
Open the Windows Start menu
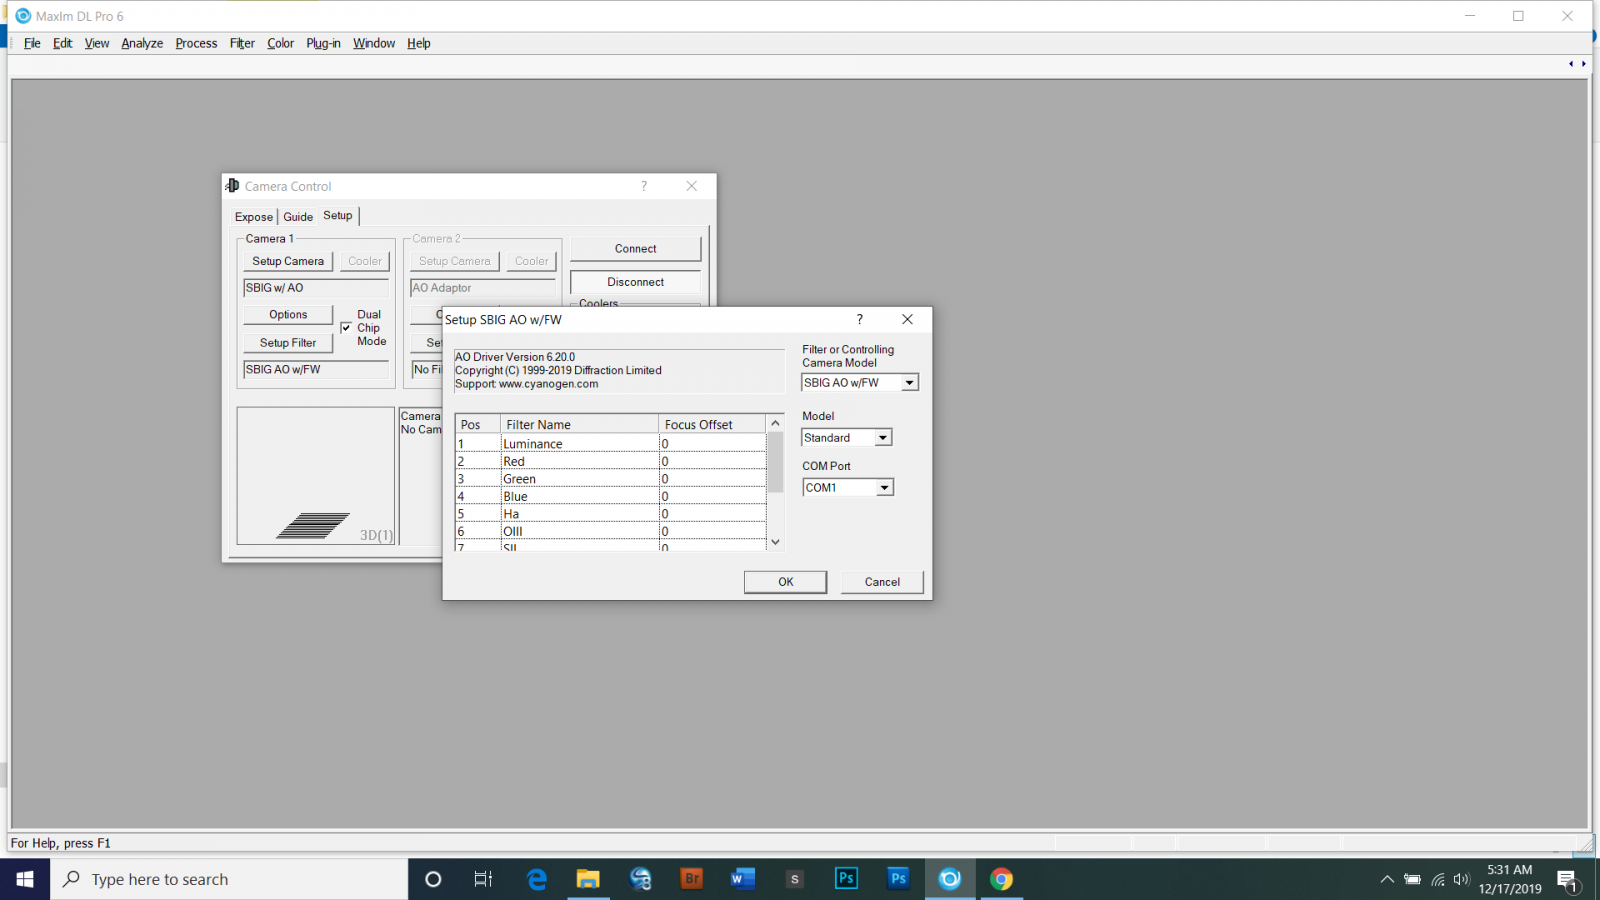coord(25,879)
